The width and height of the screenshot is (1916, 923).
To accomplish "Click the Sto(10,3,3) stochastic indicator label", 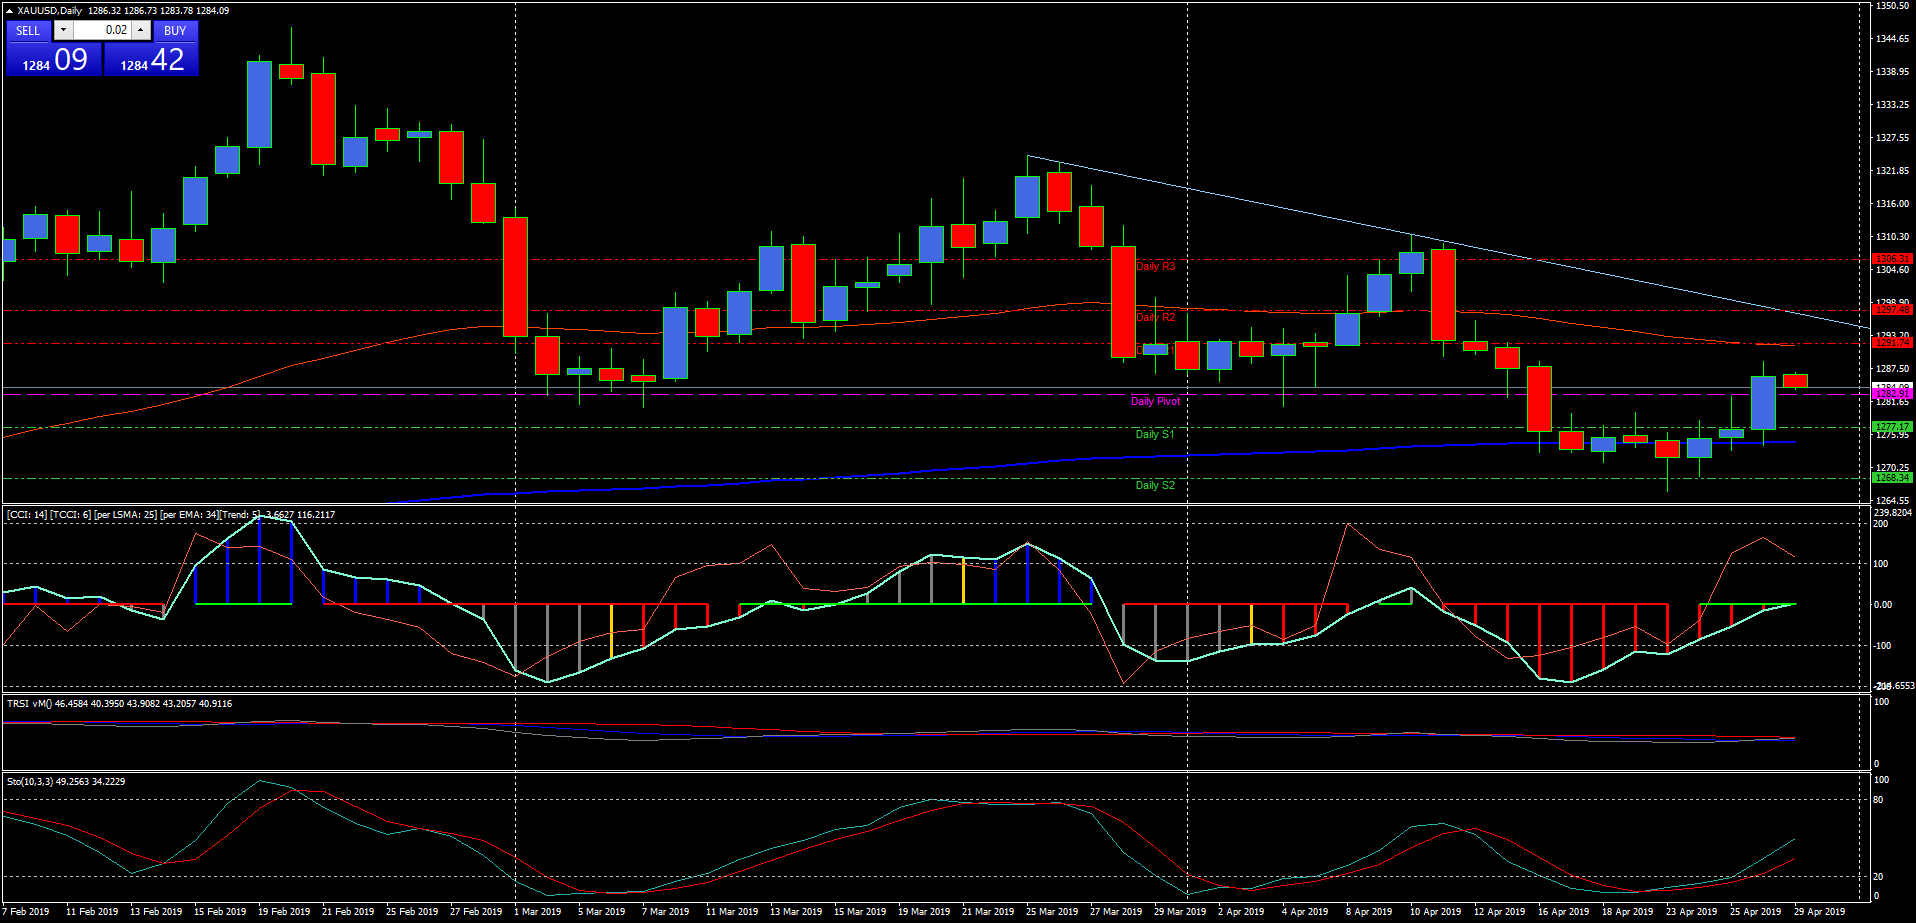I will 65,781.
